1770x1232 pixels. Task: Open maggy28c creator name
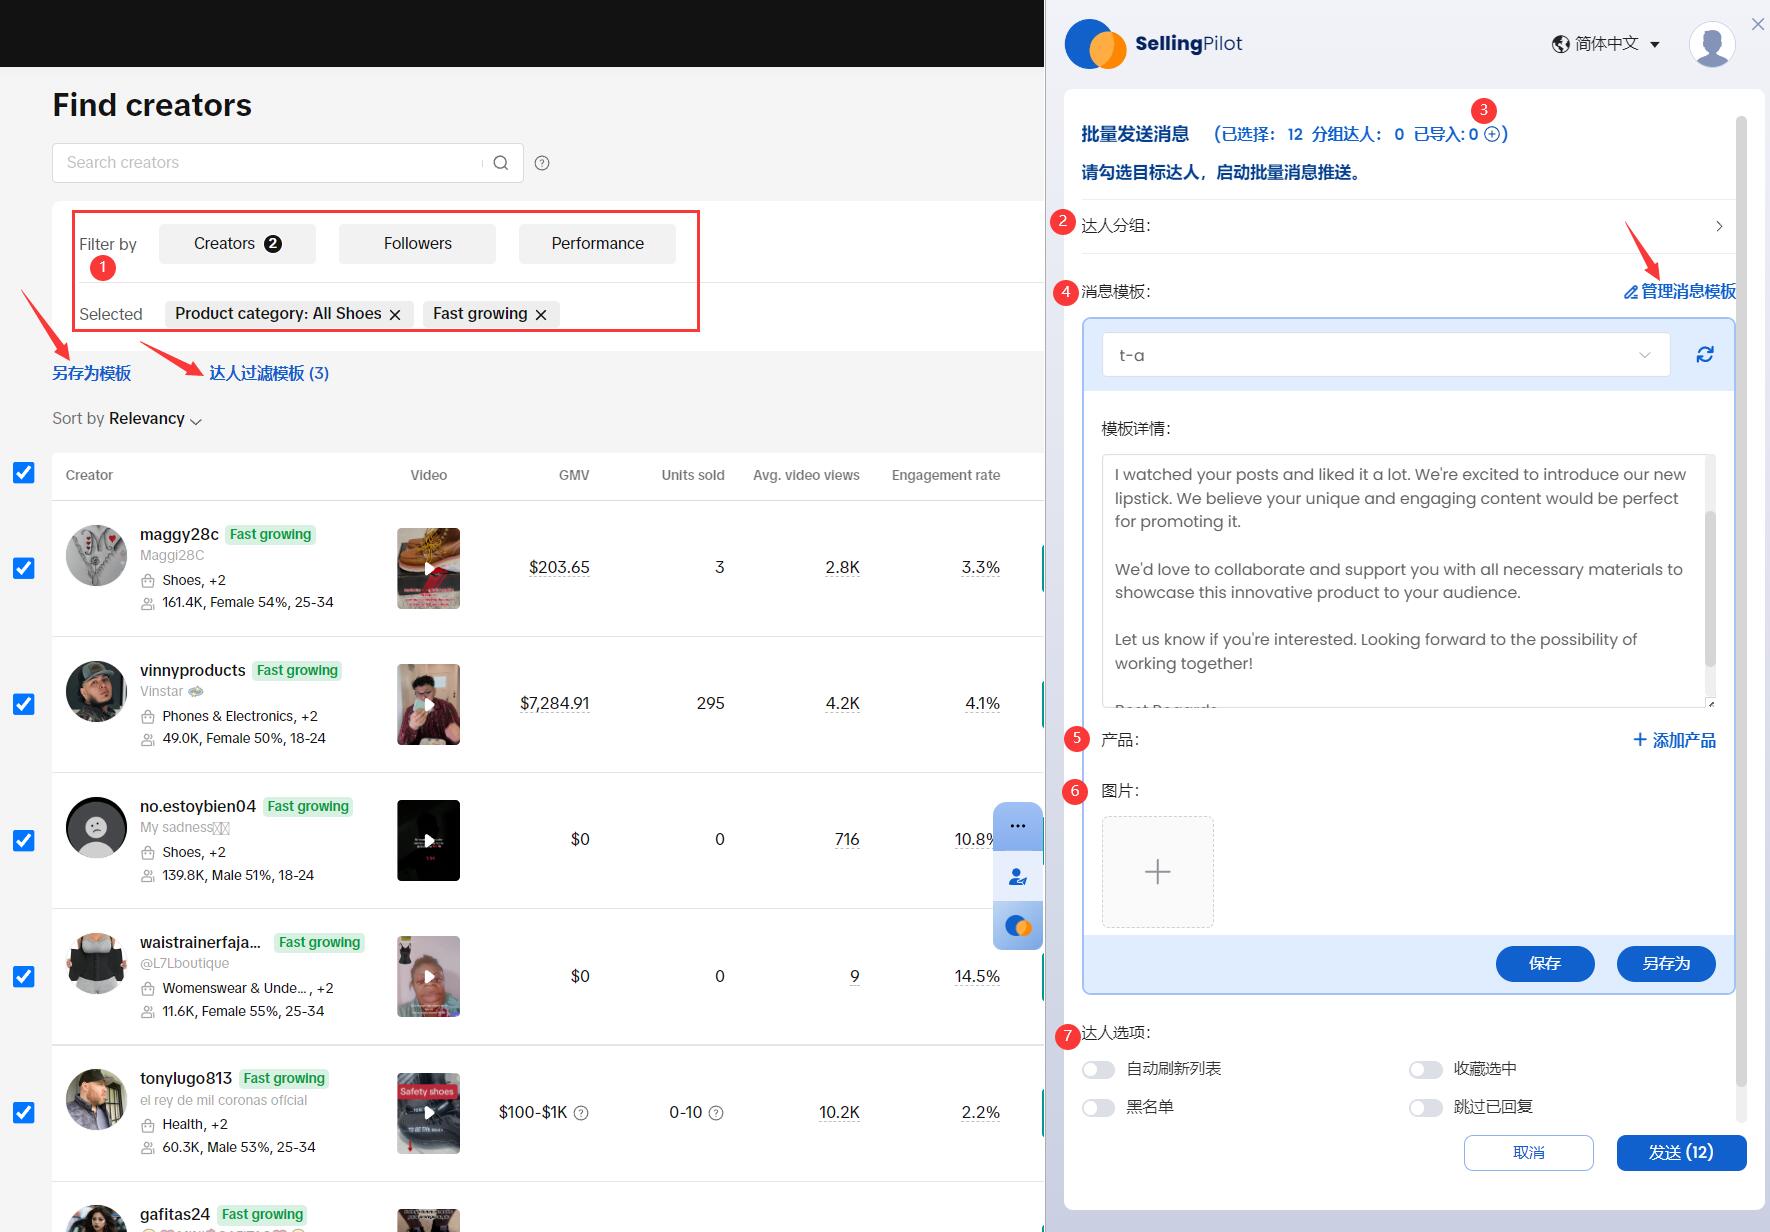[x=179, y=534]
